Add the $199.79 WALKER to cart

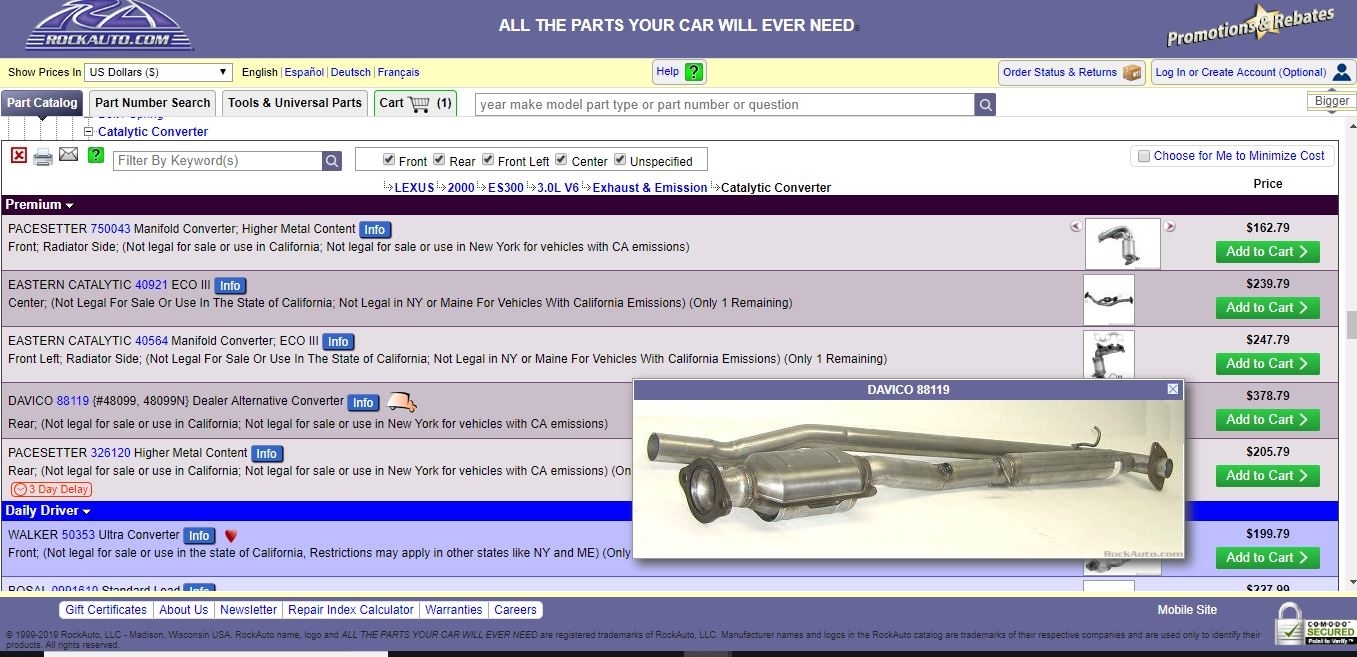point(1267,558)
